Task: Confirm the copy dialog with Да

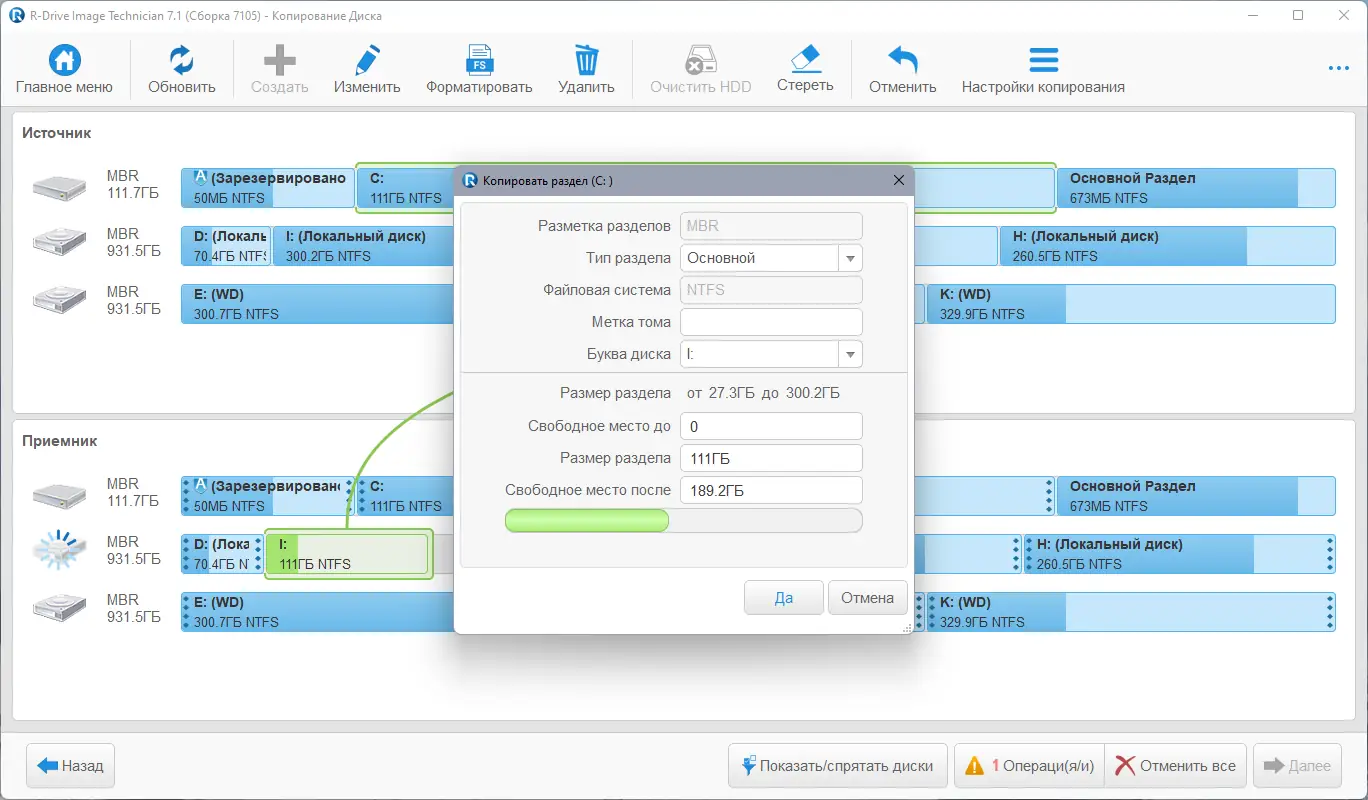Action: pyautogui.click(x=784, y=598)
